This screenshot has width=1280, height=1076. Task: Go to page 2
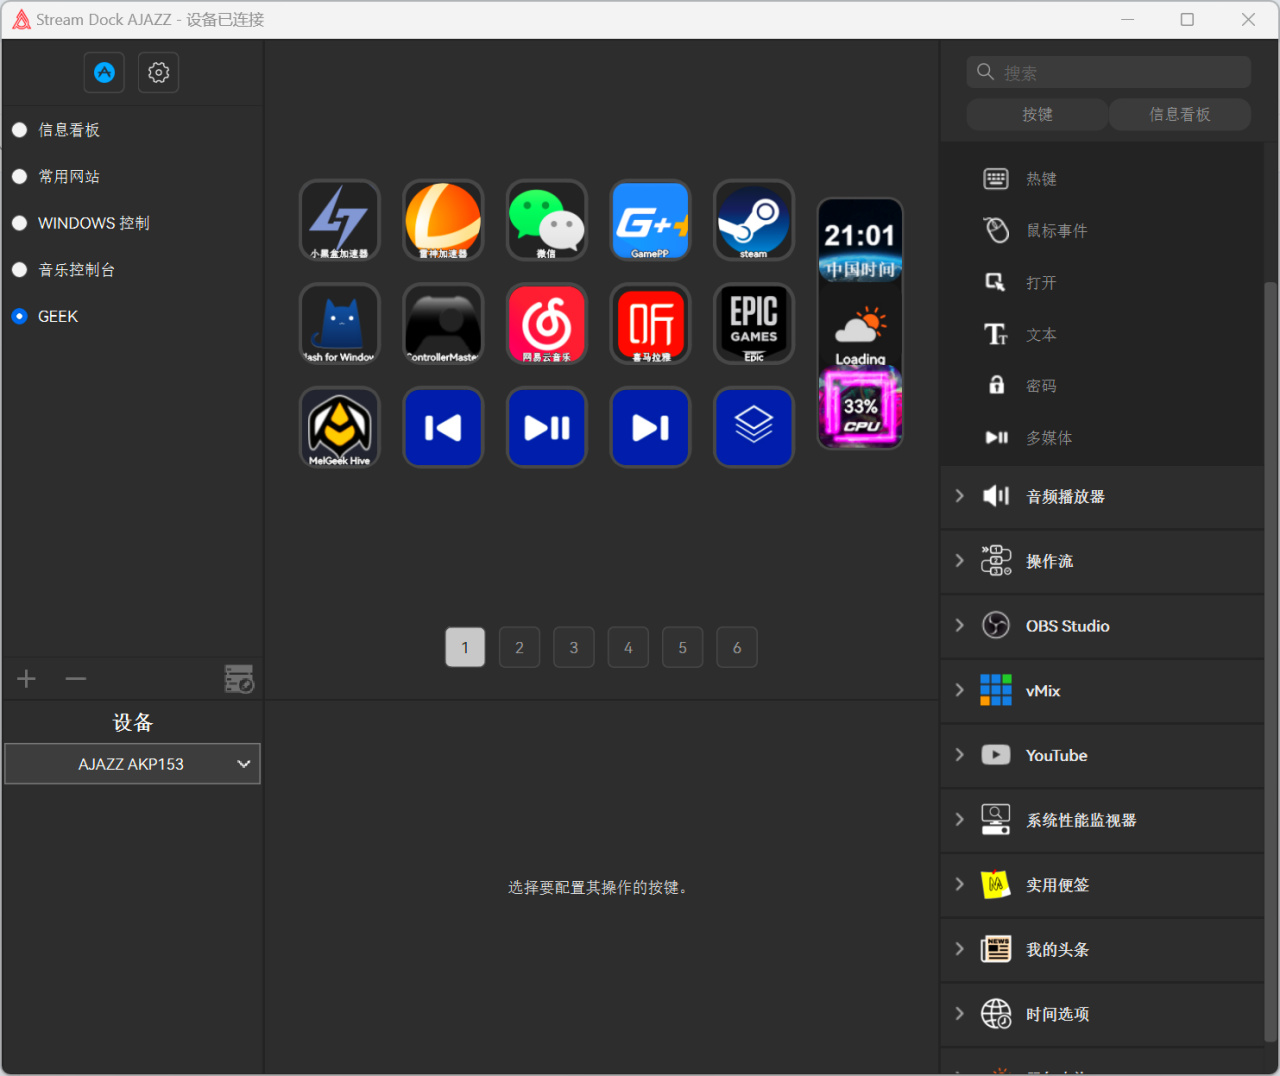(520, 647)
